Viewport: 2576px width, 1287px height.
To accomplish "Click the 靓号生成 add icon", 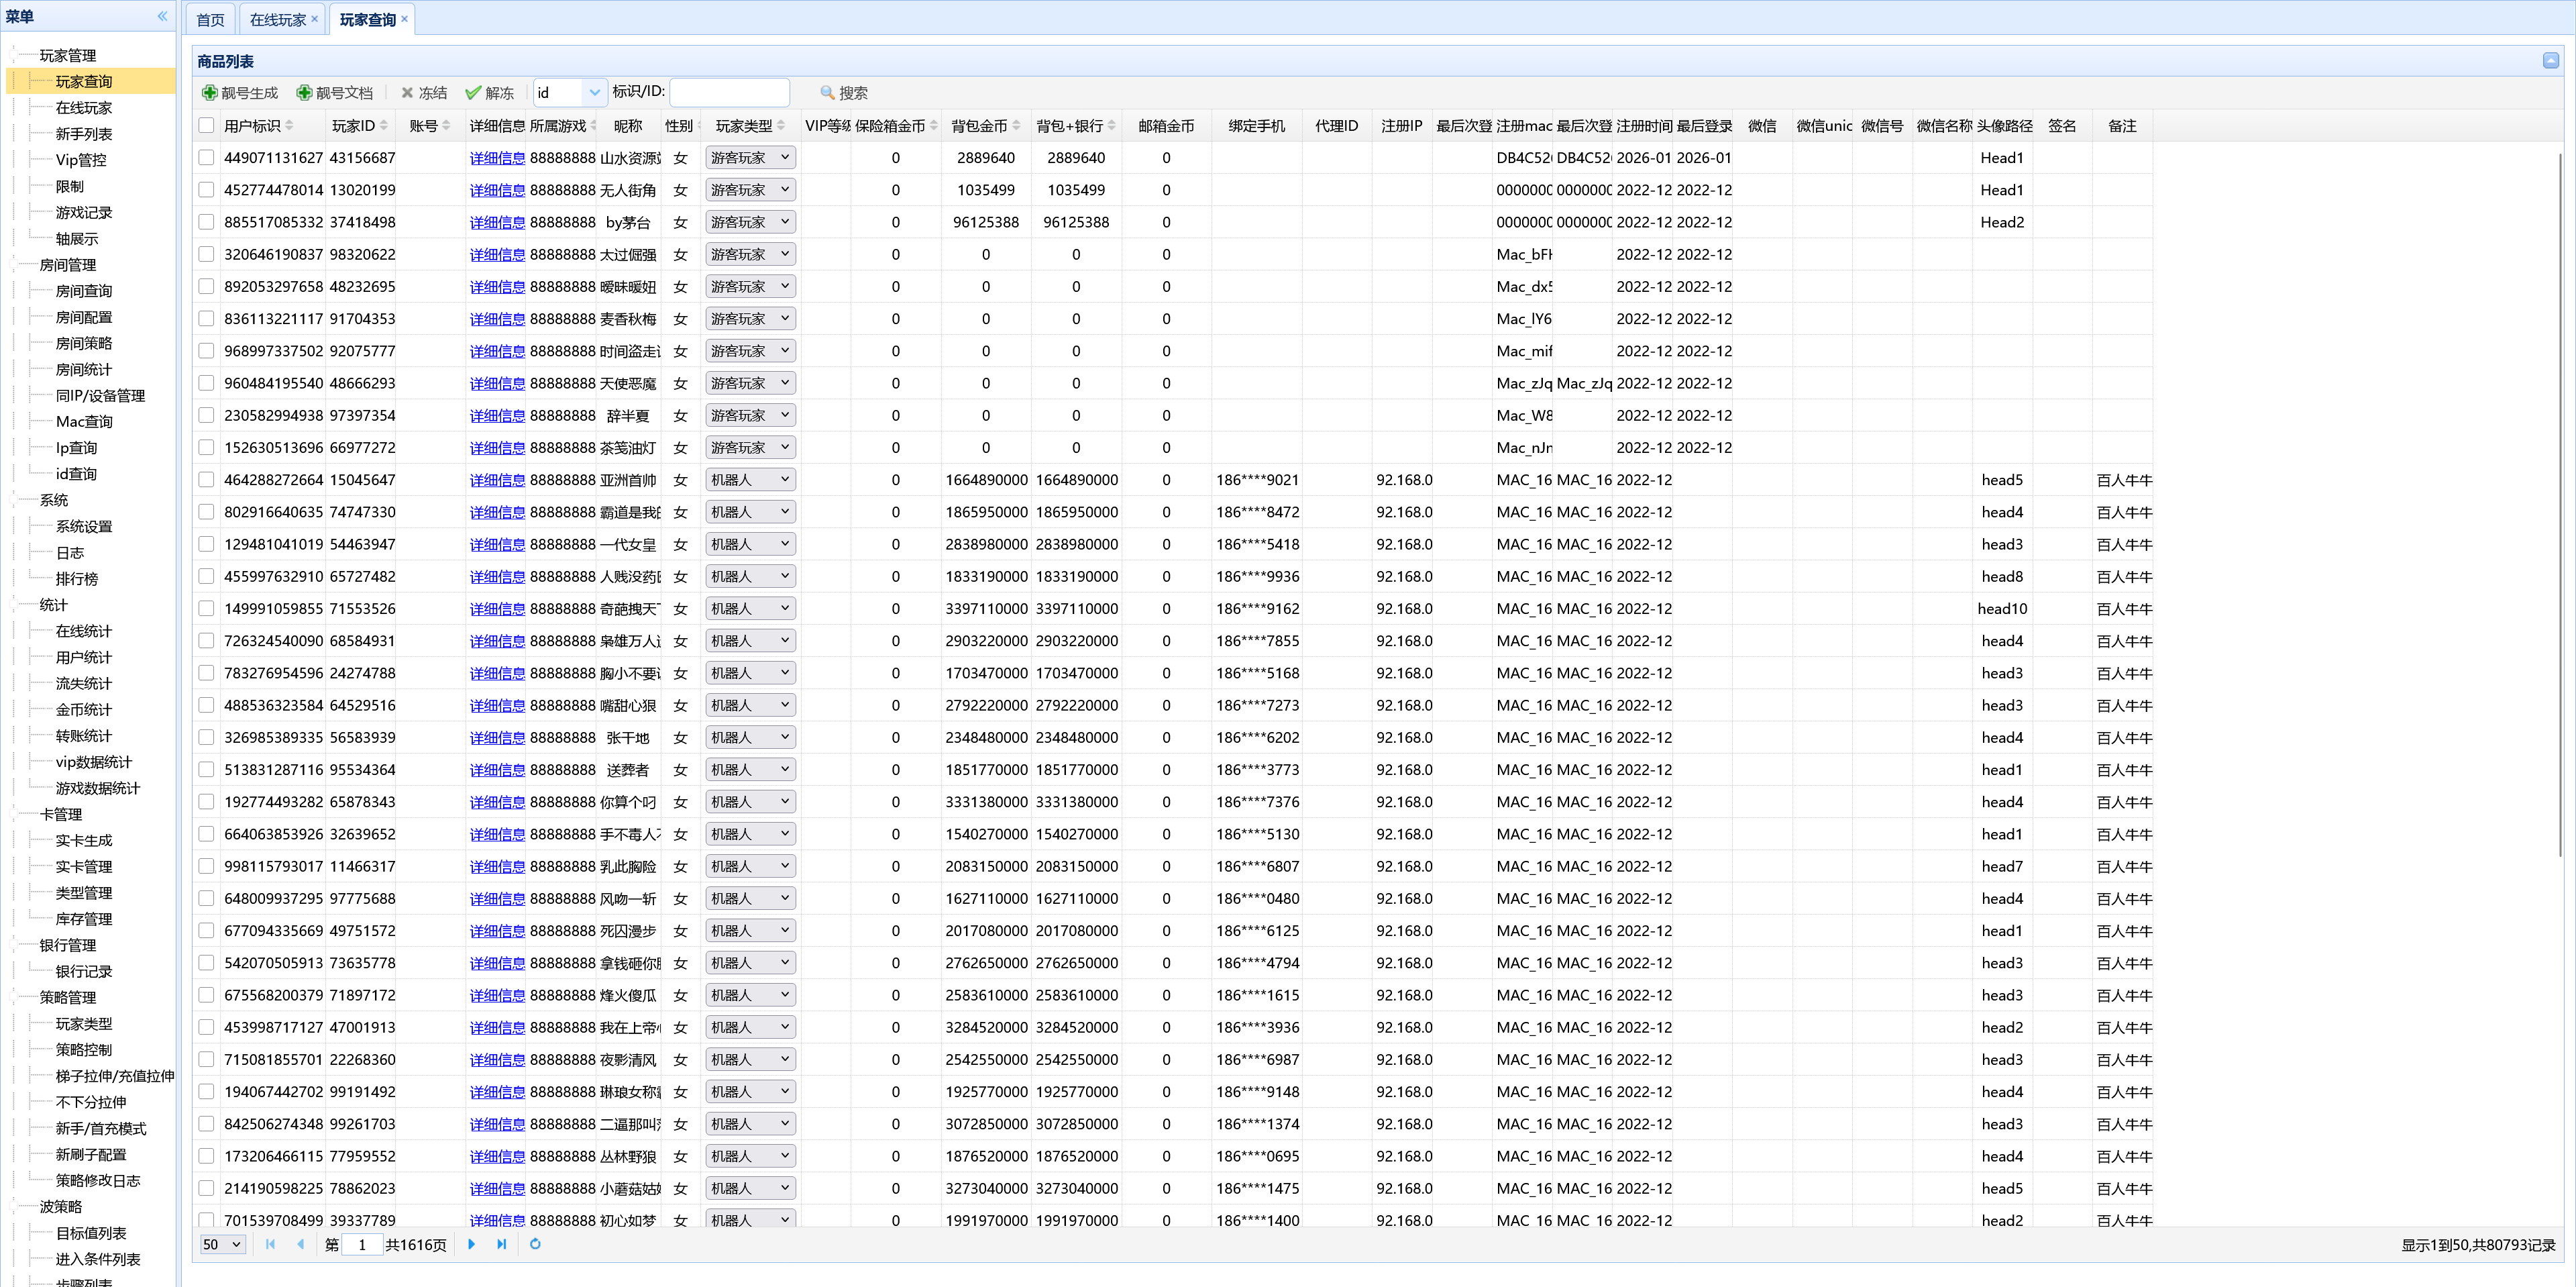I will pos(210,93).
